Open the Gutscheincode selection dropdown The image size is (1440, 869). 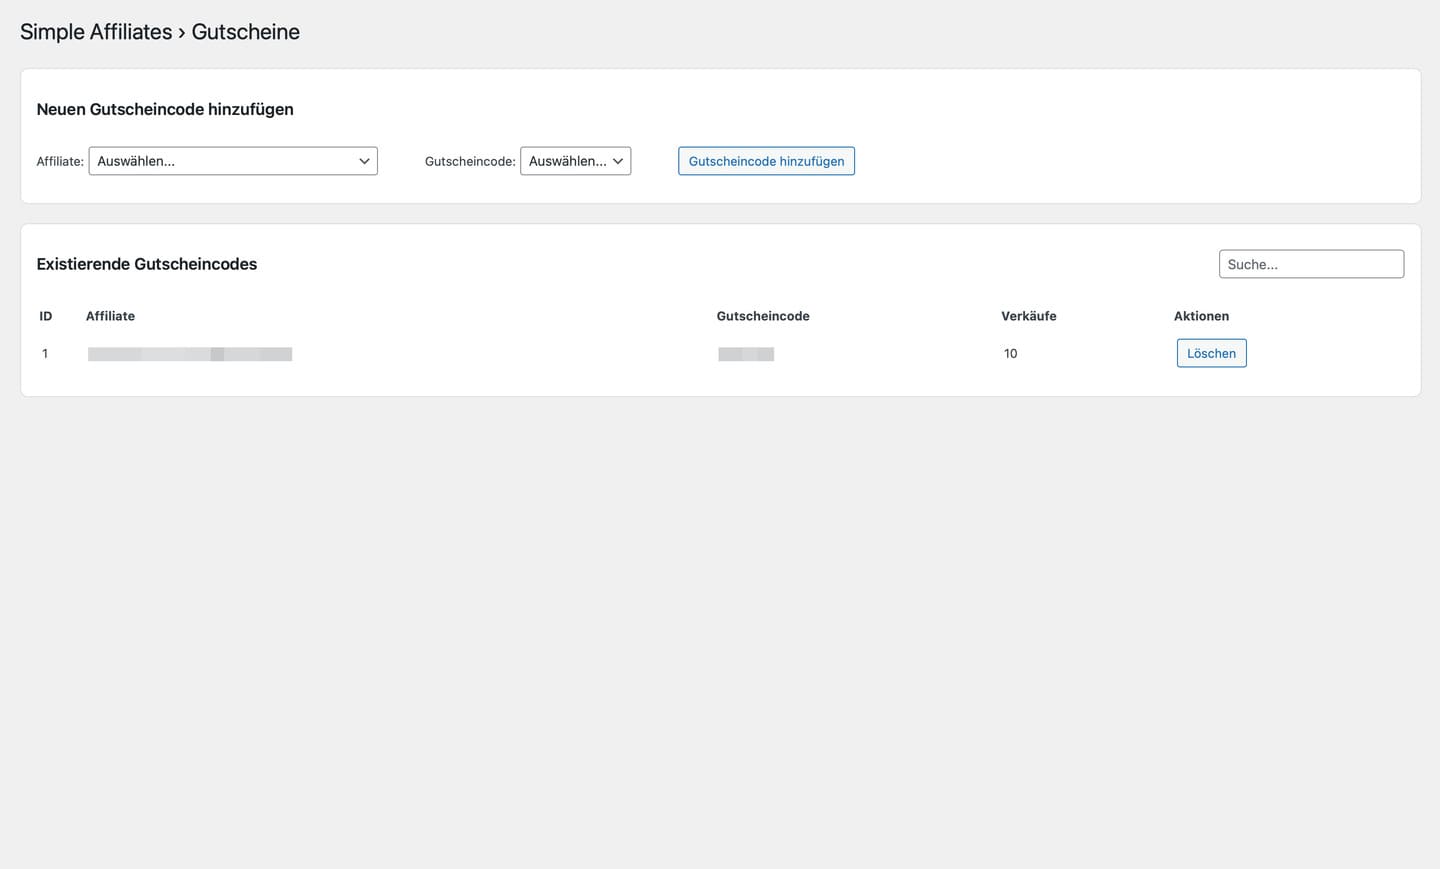click(x=574, y=161)
